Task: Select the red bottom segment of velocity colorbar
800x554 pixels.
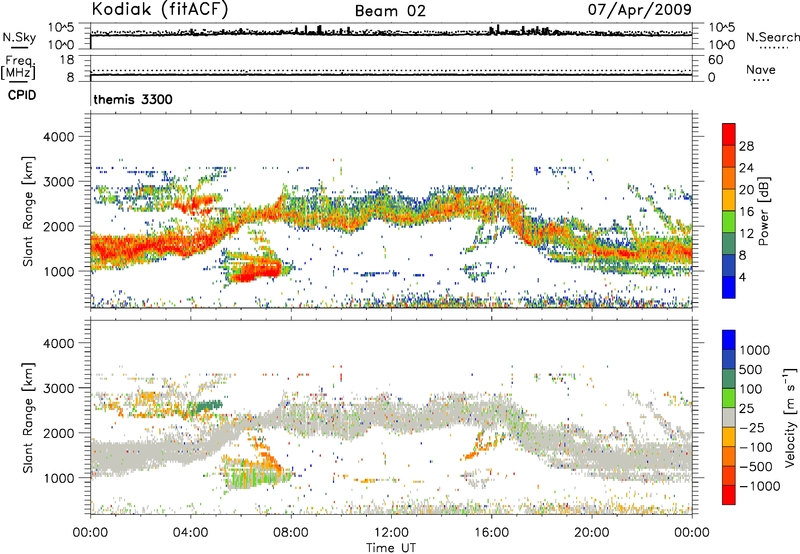Action: [x=729, y=495]
